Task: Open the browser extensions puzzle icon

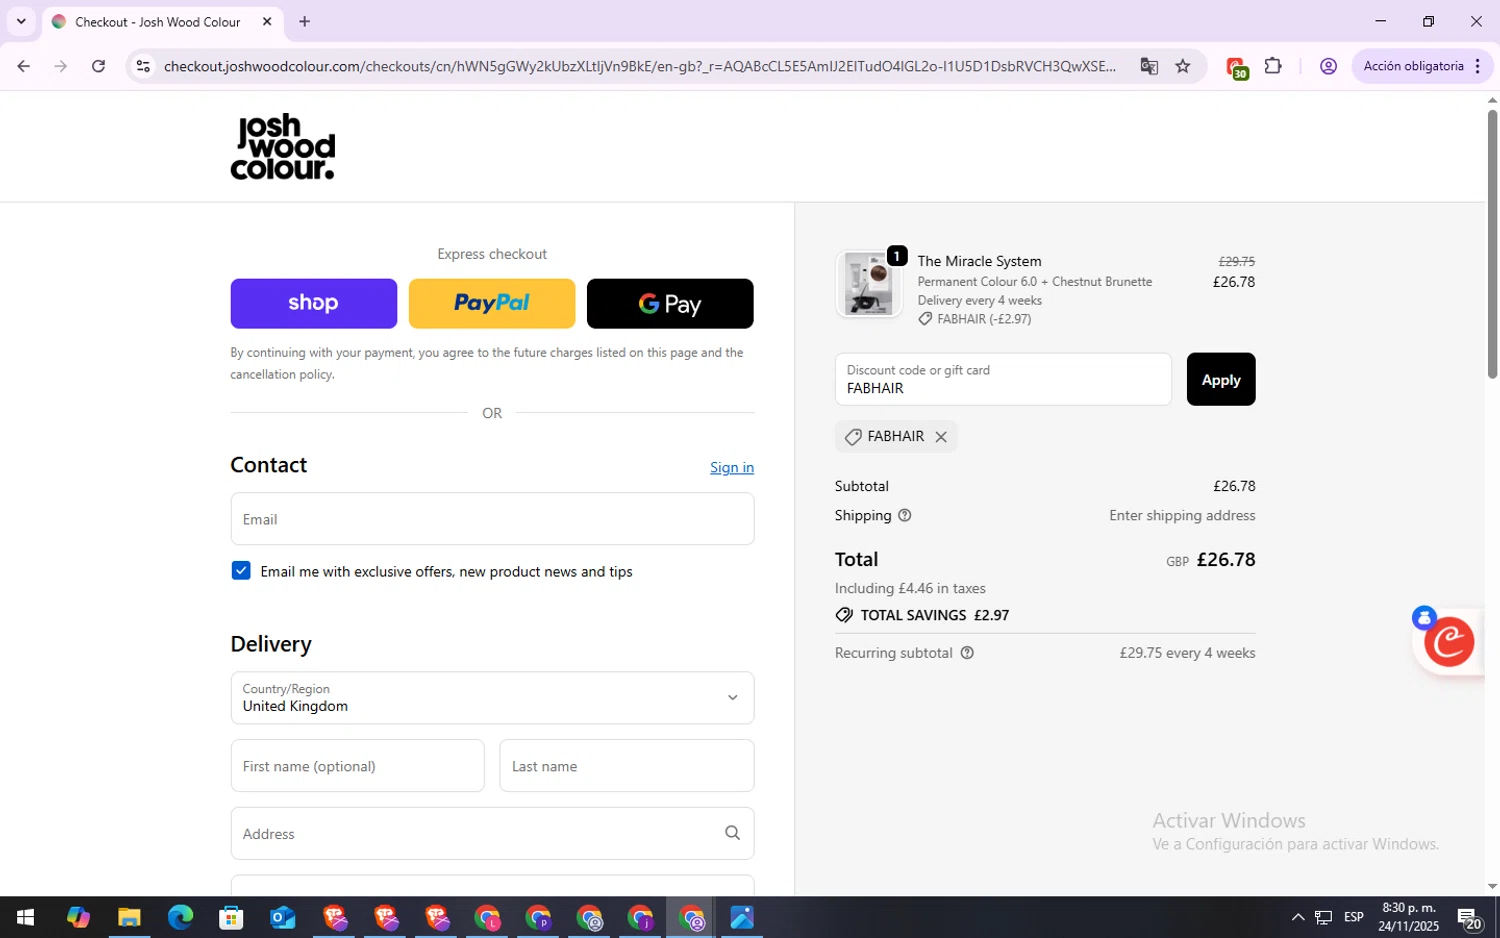Action: 1273,66
